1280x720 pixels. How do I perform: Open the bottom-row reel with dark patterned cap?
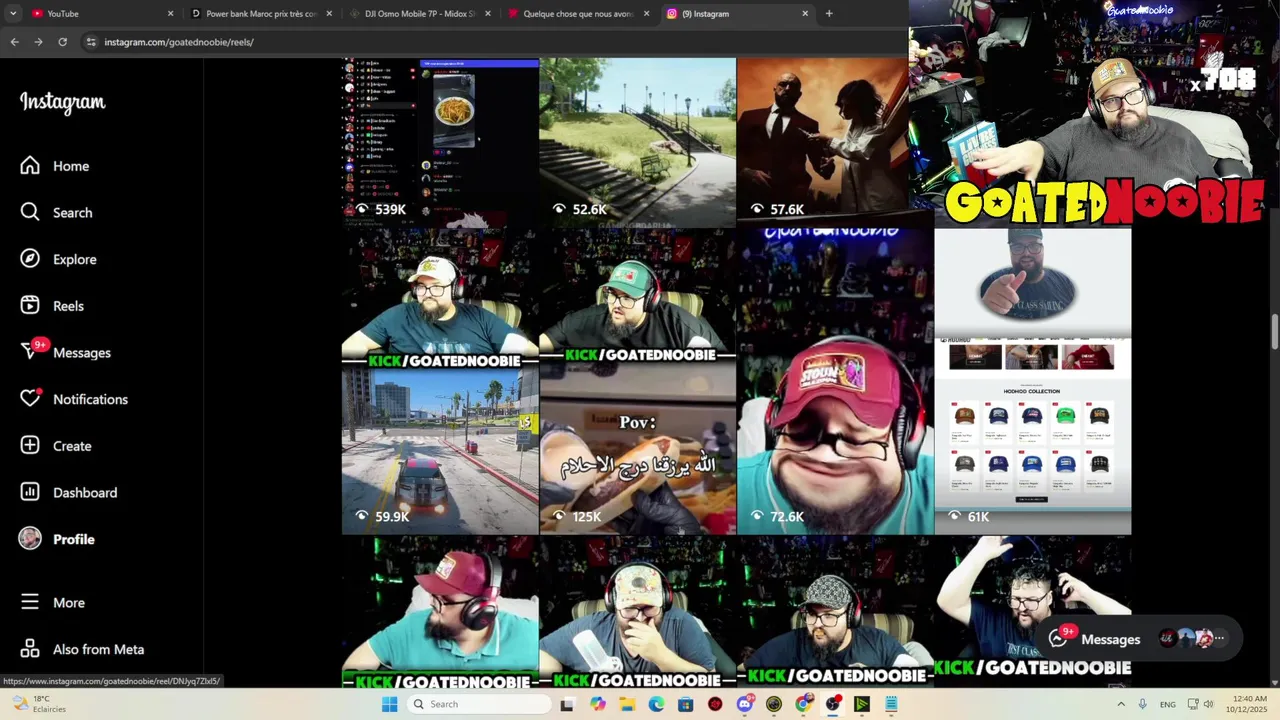pos(835,612)
